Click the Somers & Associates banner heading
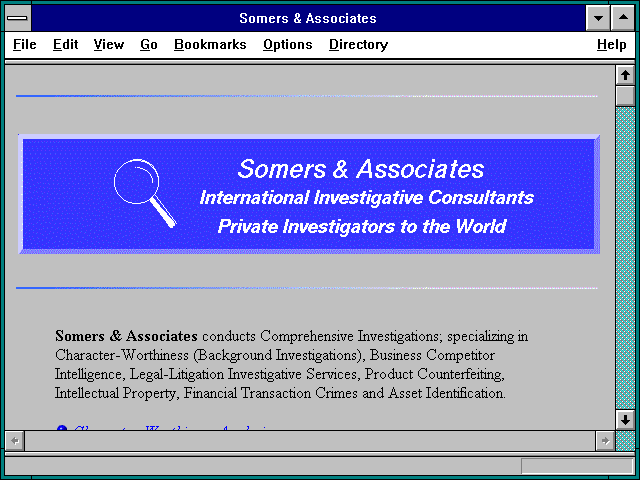This screenshot has width=640, height=480. [361, 169]
